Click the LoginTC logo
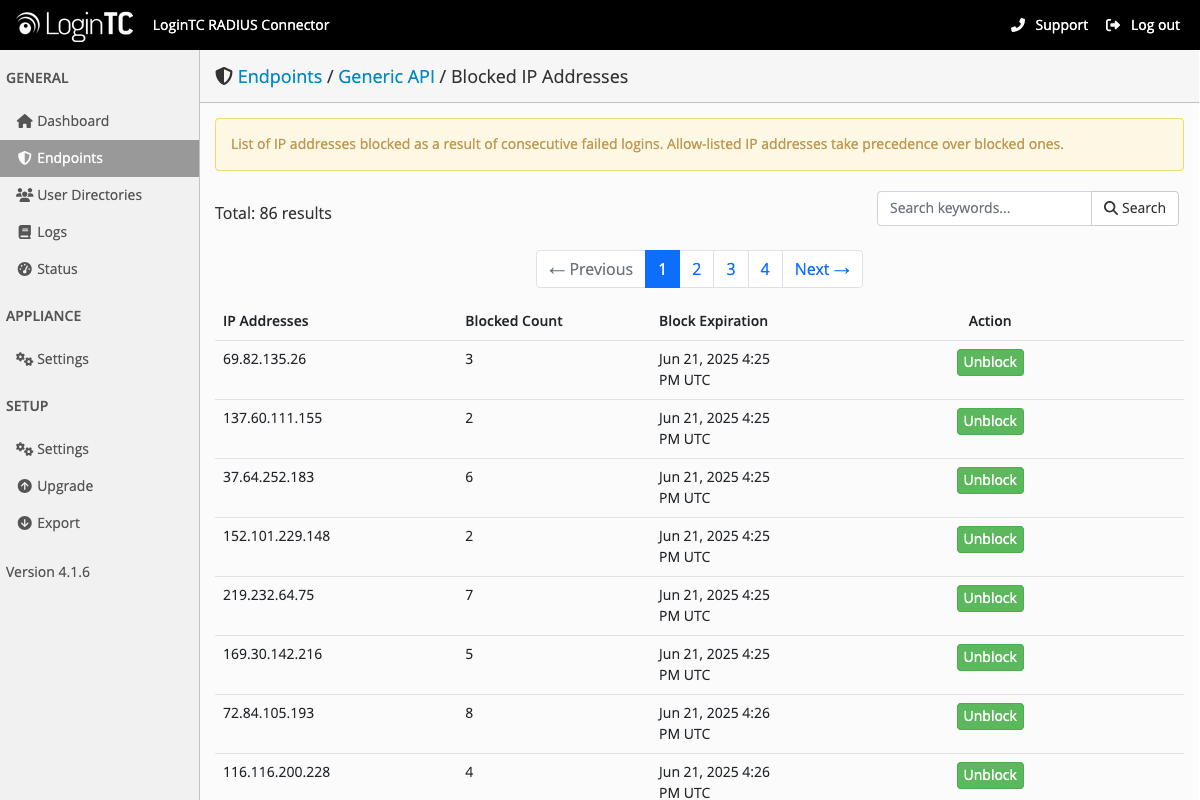This screenshot has width=1200, height=800. point(75,25)
